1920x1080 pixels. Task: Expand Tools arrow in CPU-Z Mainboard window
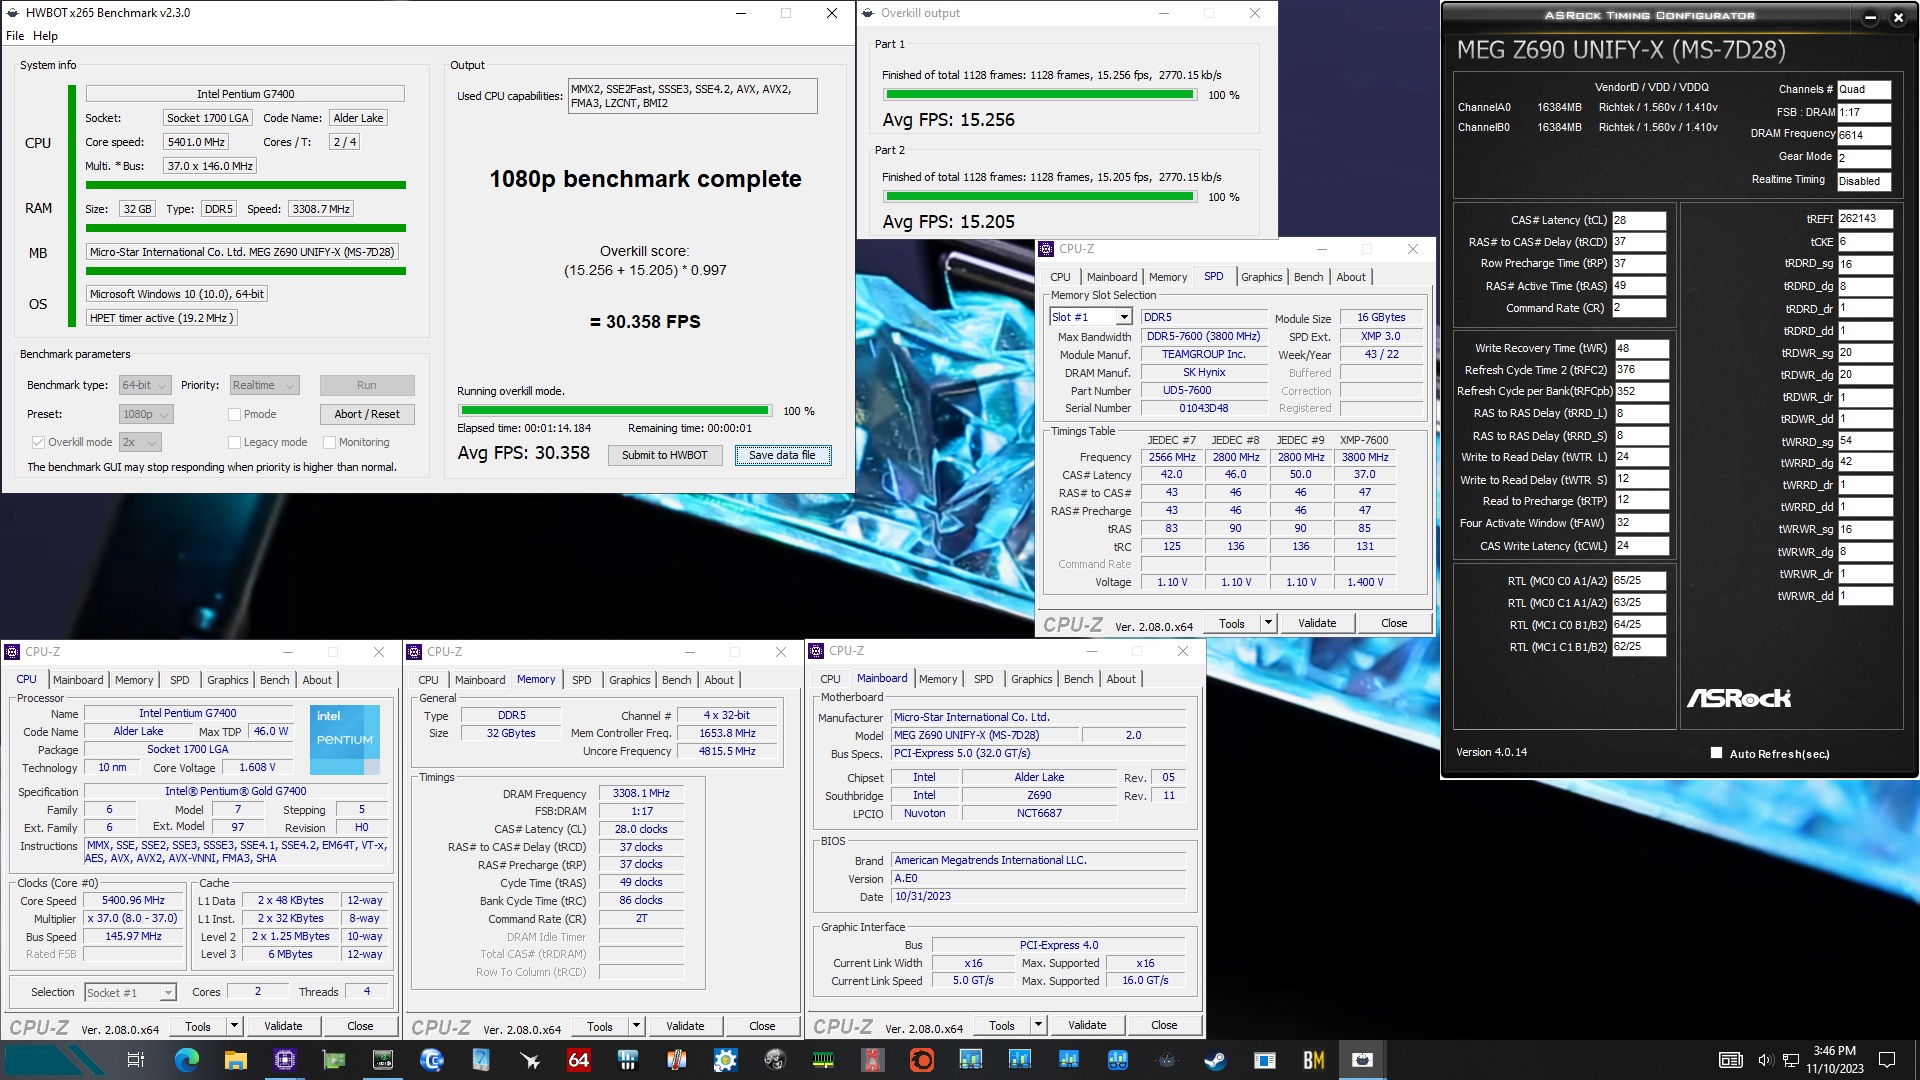pyautogui.click(x=1038, y=1025)
